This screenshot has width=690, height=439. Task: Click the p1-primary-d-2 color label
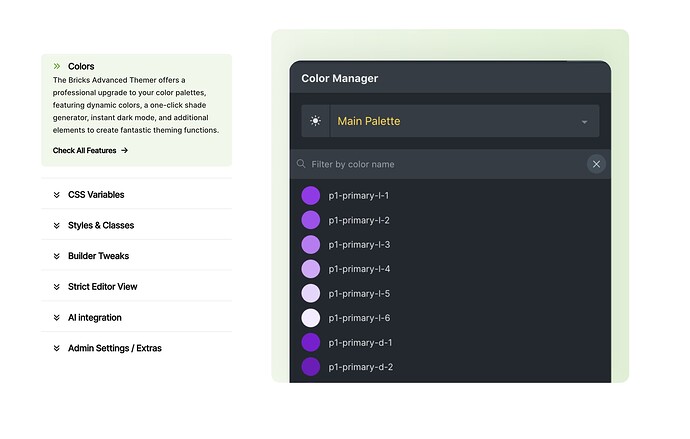(x=360, y=367)
